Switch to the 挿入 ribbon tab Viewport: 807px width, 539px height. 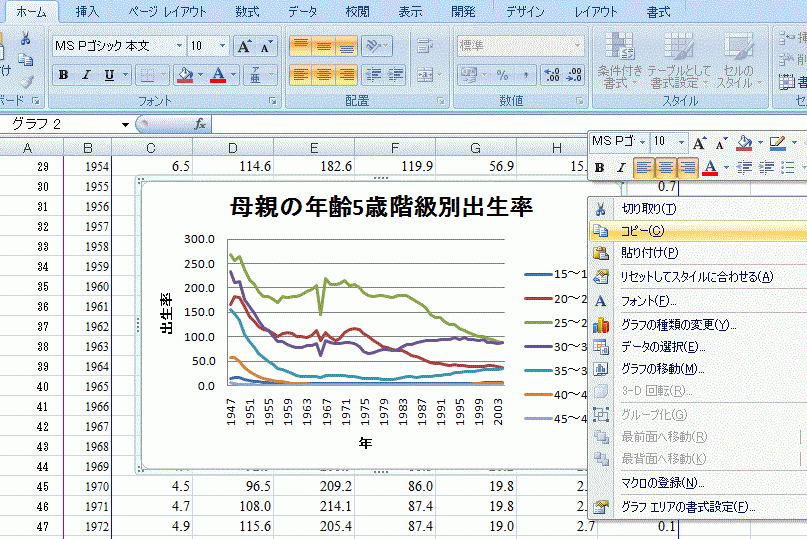coord(87,11)
